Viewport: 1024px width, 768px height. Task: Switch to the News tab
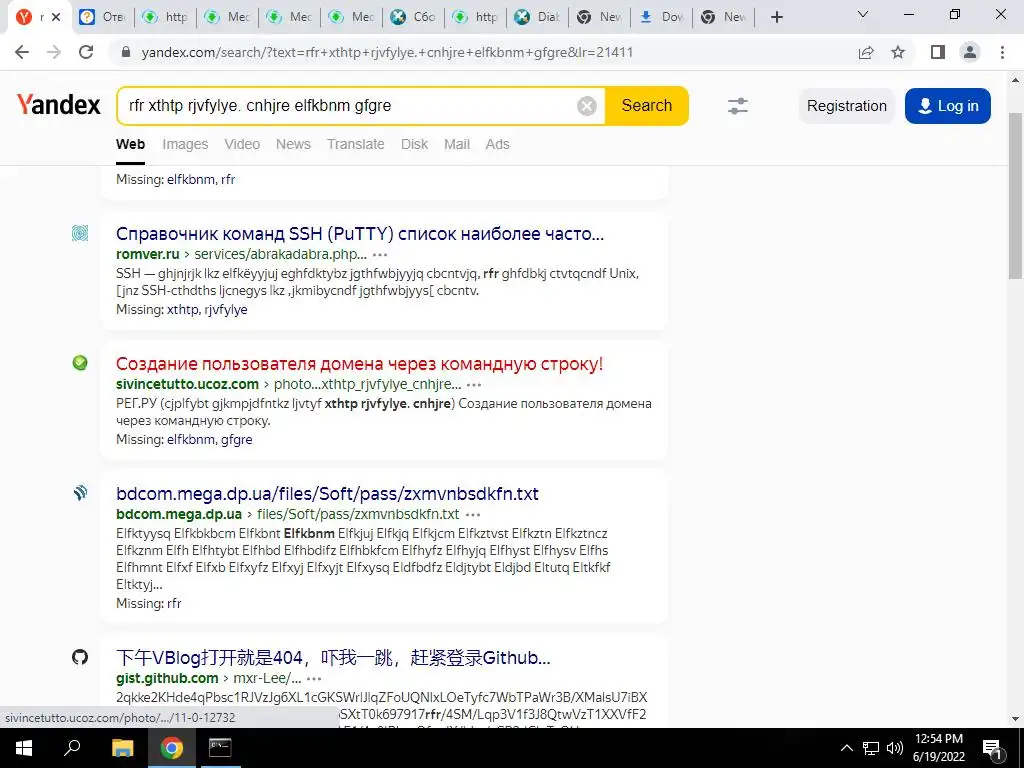click(x=293, y=144)
